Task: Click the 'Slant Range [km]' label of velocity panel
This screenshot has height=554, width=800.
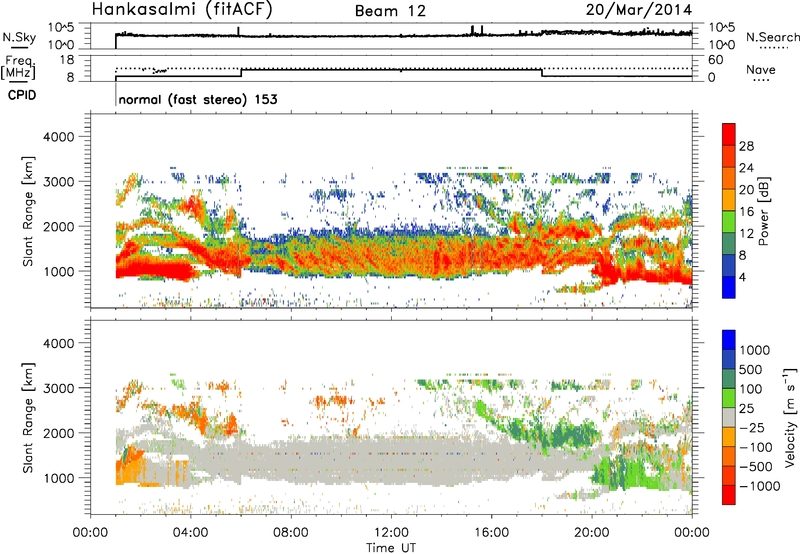Action: [x=28, y=417]
